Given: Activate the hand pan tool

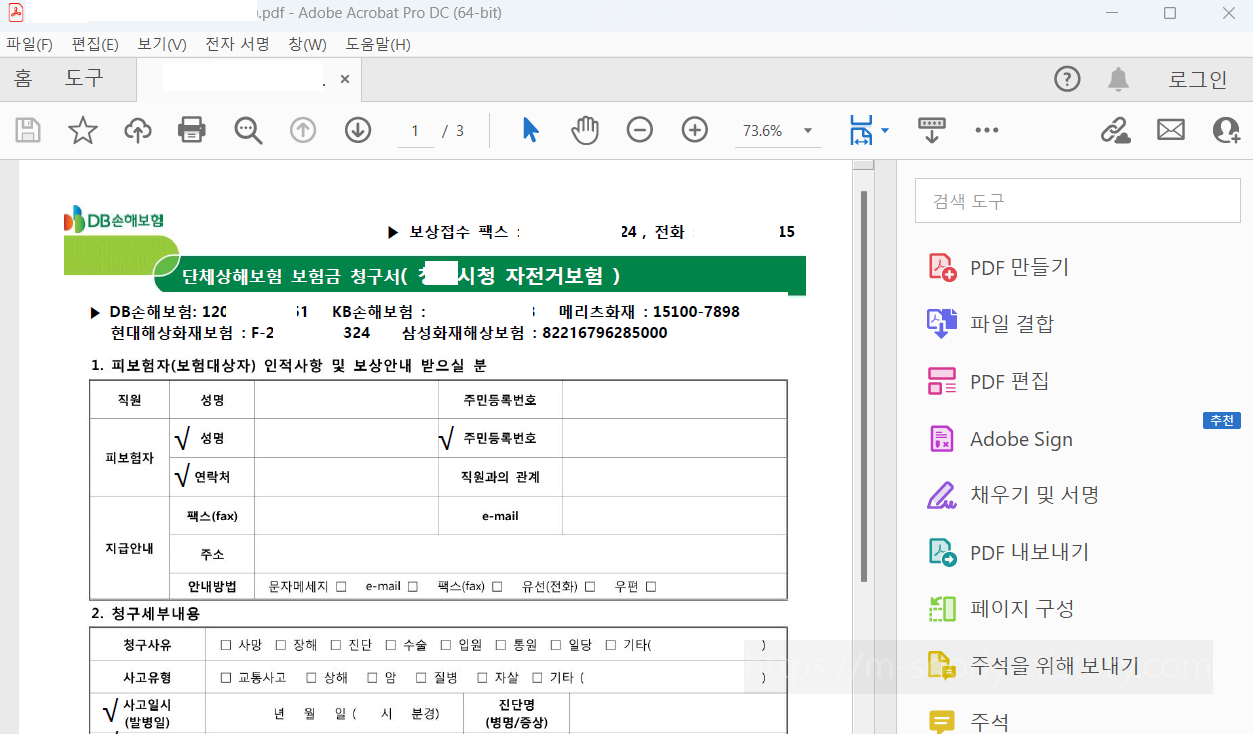Looking at the screenshot, I should (x=585, y=130).
